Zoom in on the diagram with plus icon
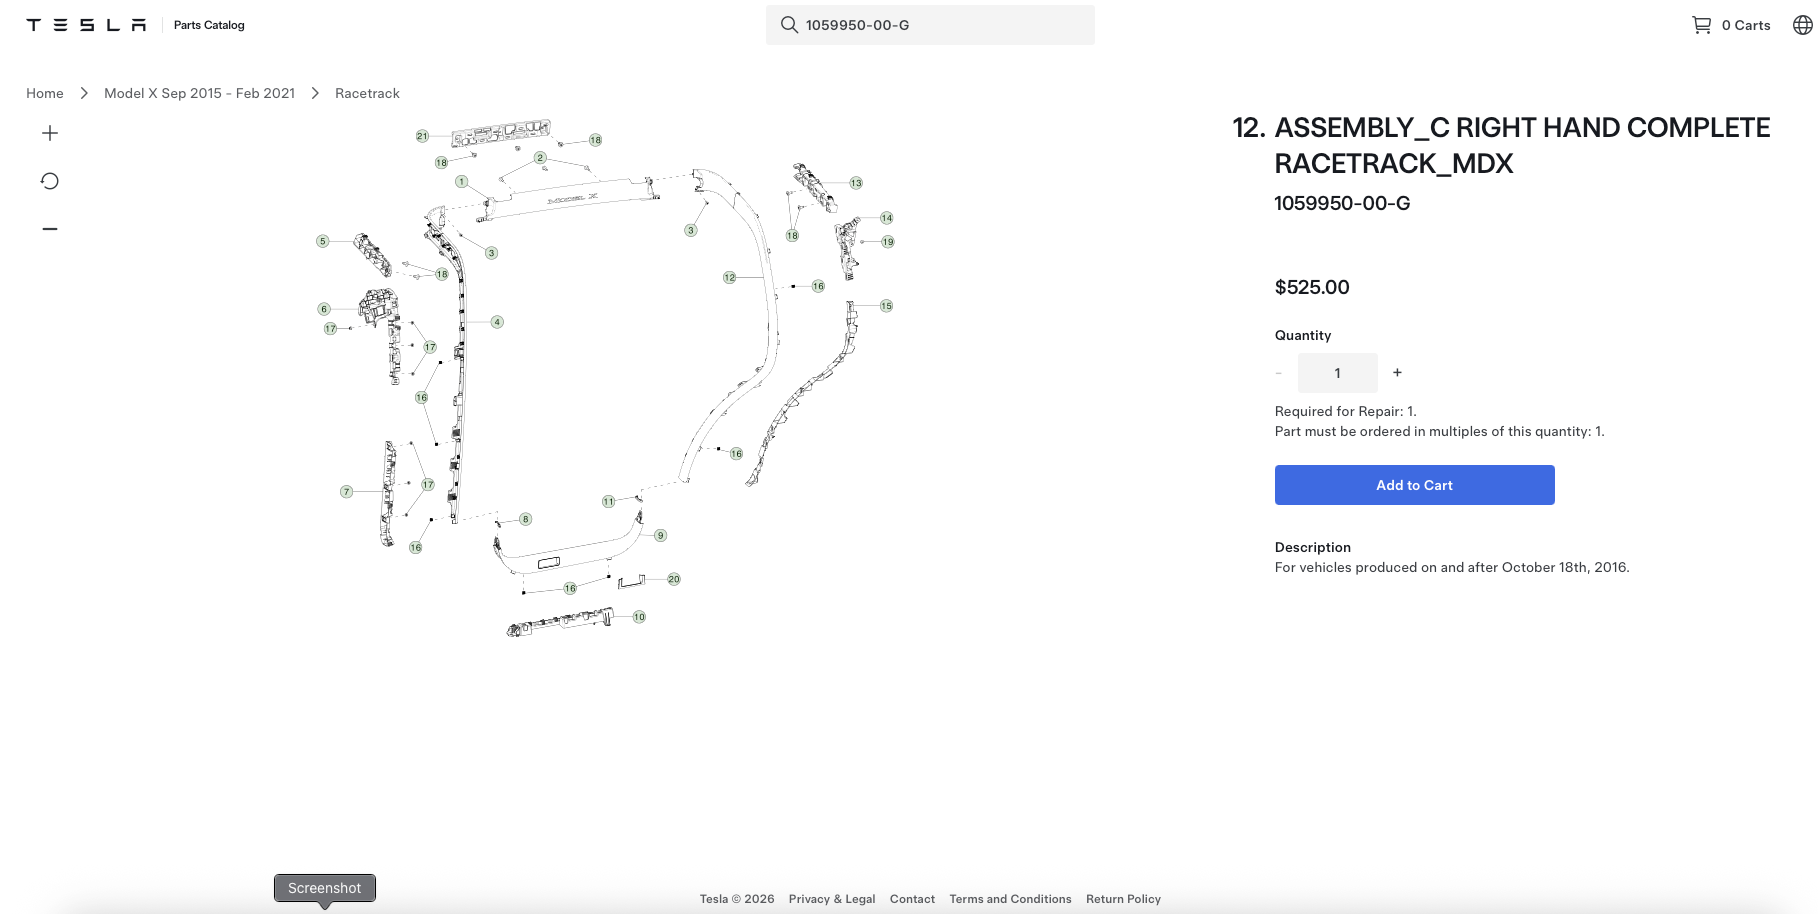This screenshot has height=914, width=1818. tap(50, 133)
